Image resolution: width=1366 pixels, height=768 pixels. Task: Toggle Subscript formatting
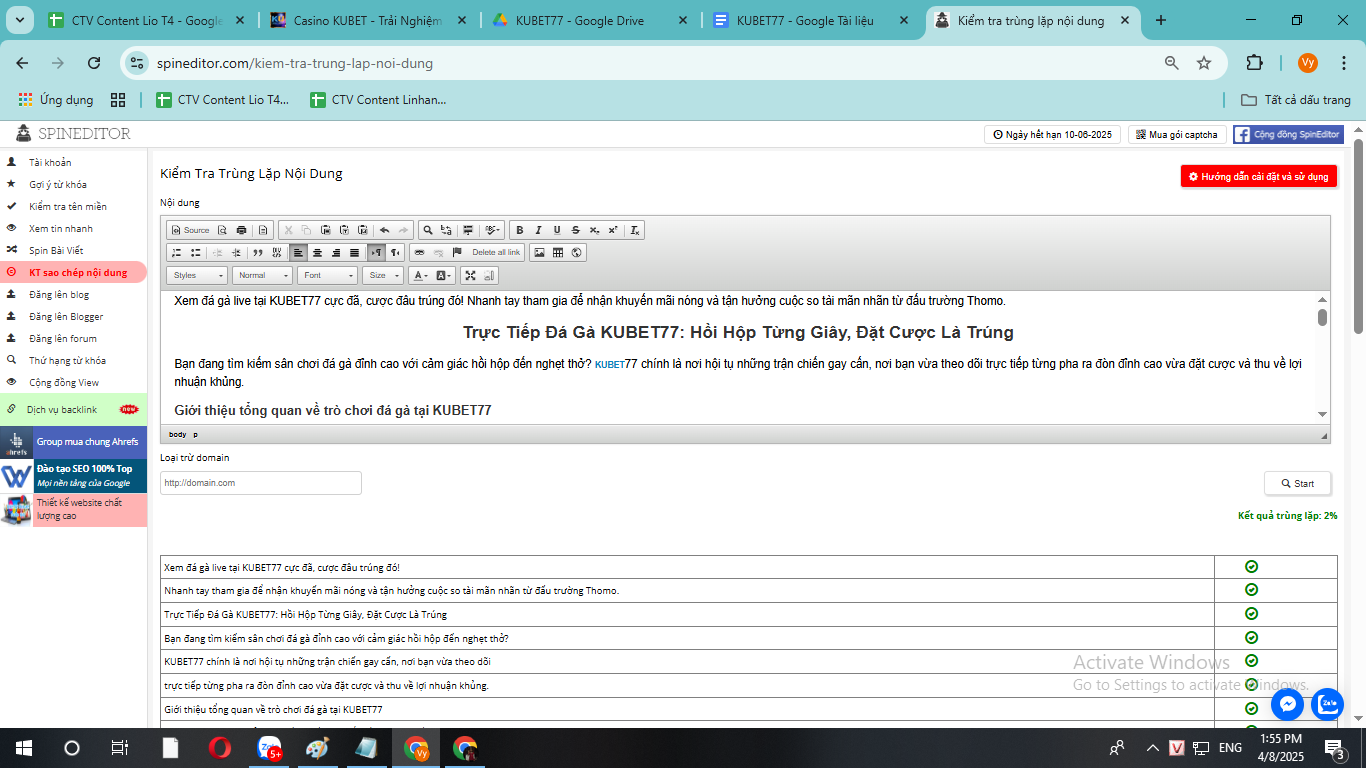(594, 230)
